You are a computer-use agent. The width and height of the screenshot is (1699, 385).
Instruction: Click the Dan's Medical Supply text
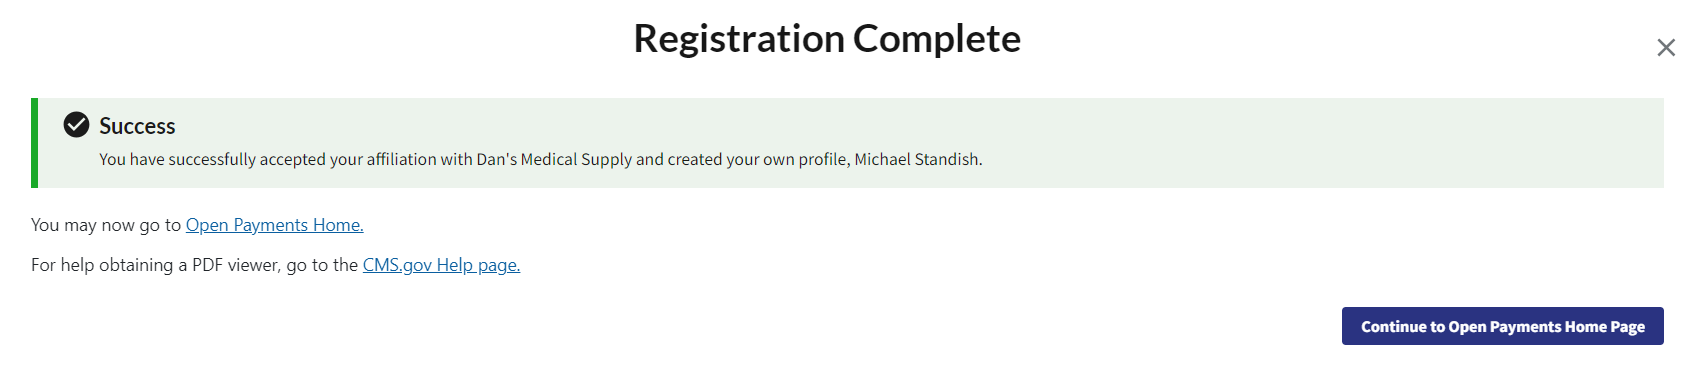coord(554,159)
